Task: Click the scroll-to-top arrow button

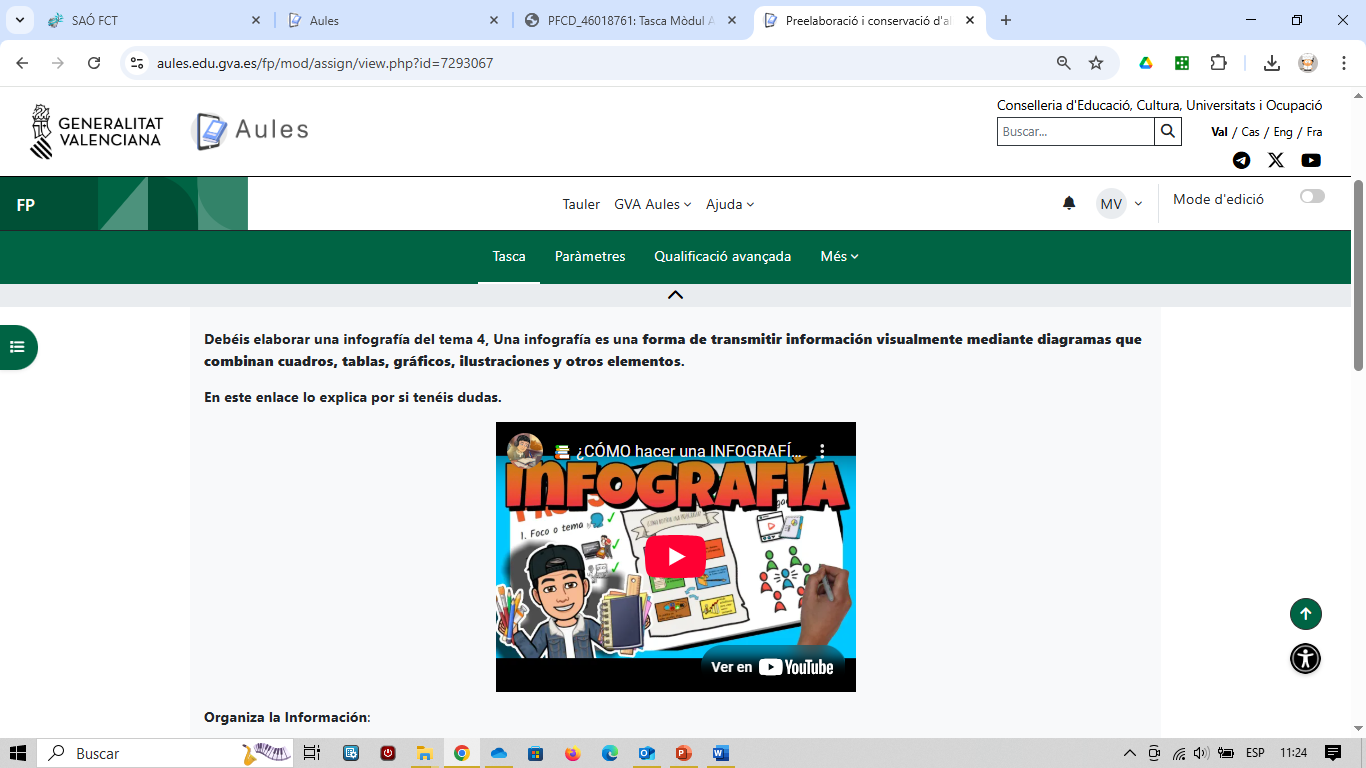Action: 1305,614
